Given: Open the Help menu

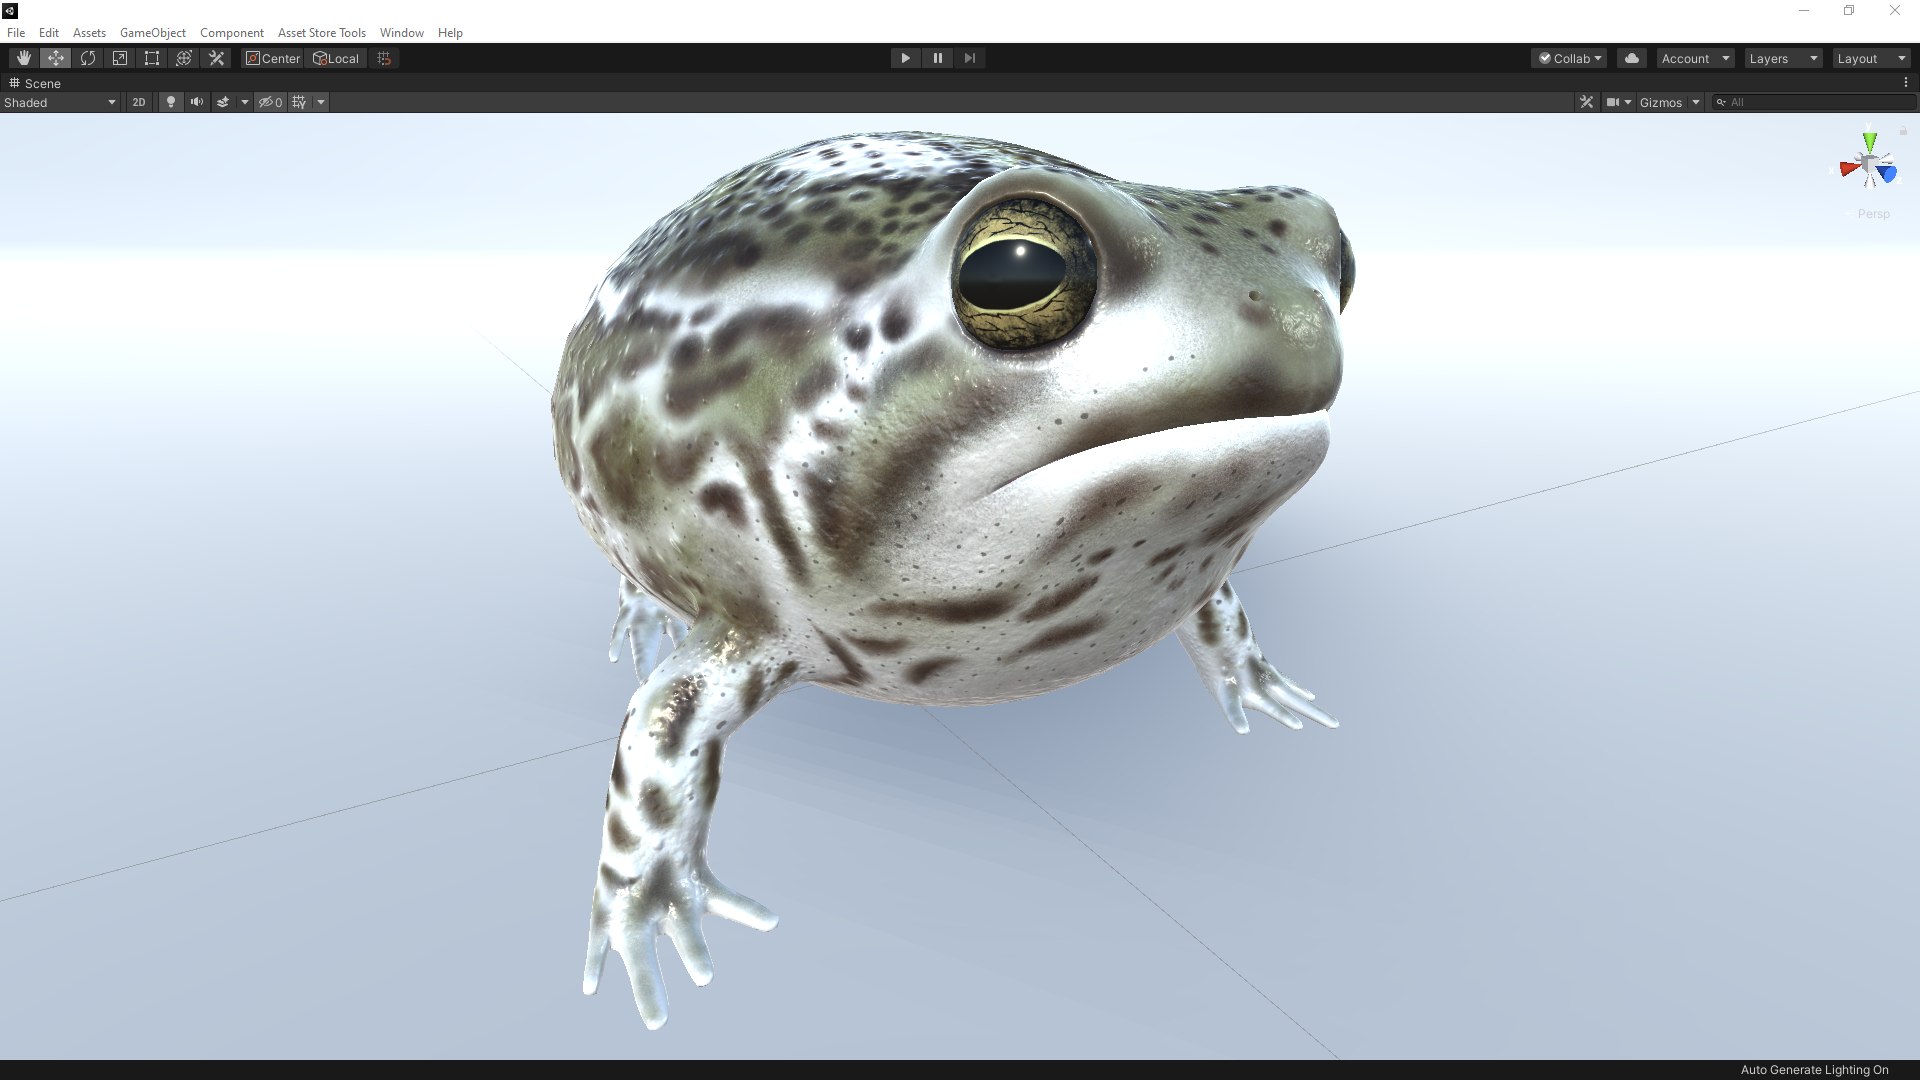Looking at the screenshot, I should coord(450,32).
